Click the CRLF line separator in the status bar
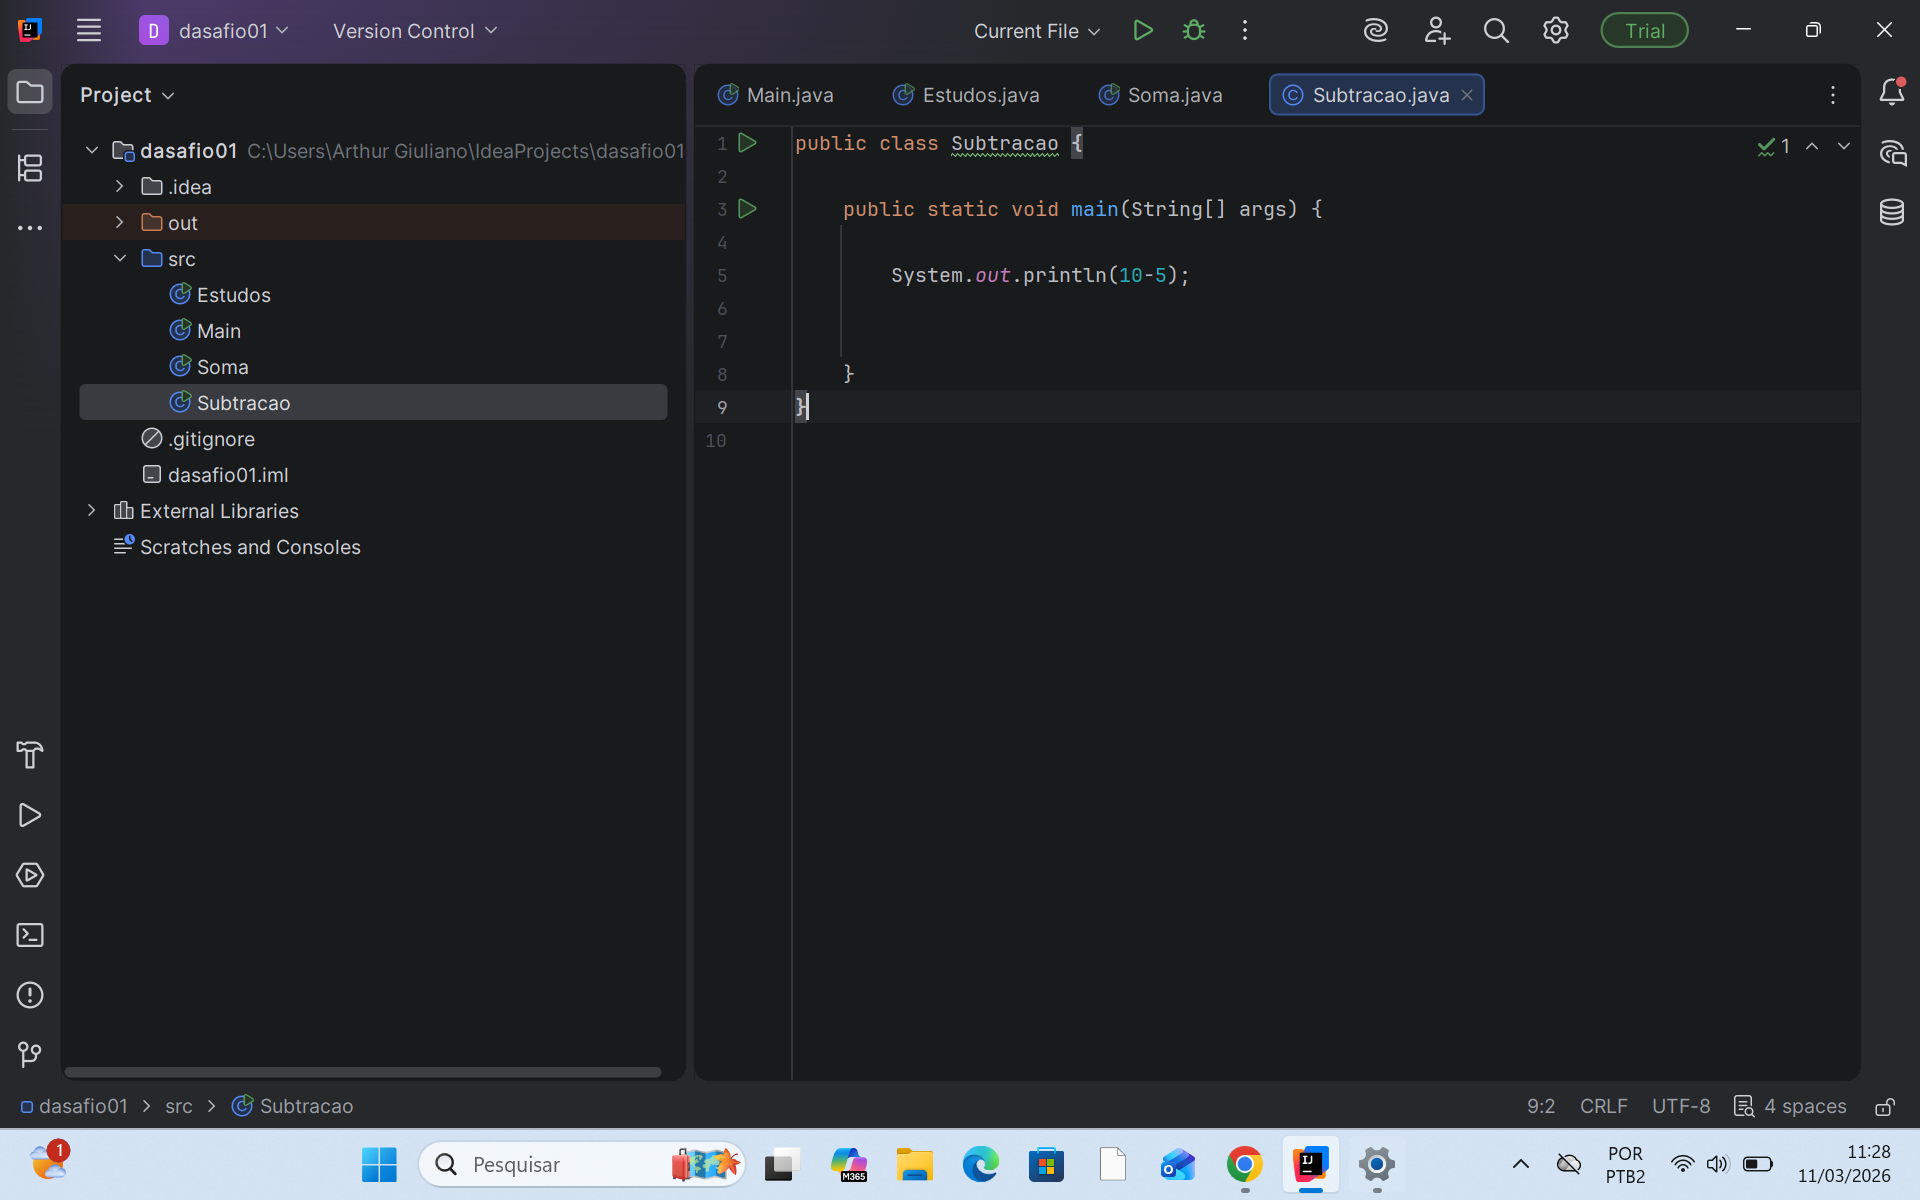The width and height of the screenshot is (1920, 1200). (1603, 1106)
